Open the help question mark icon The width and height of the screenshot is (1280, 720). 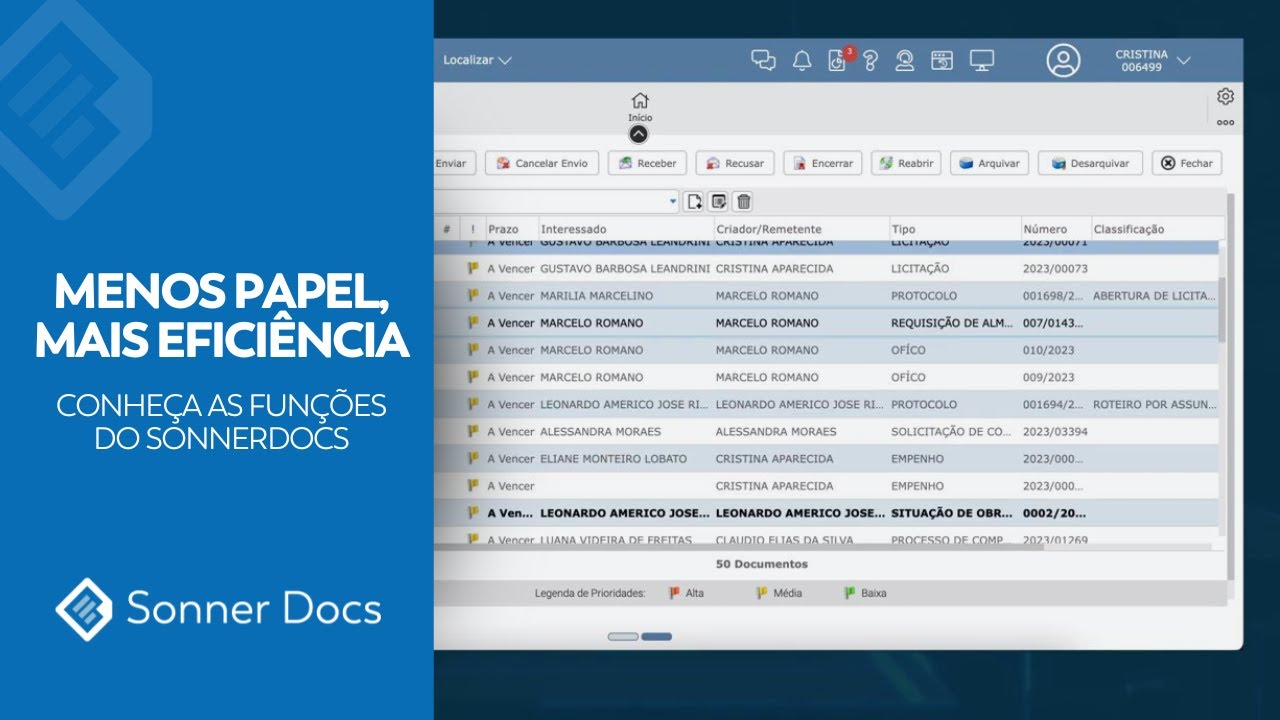coord(871,61)
